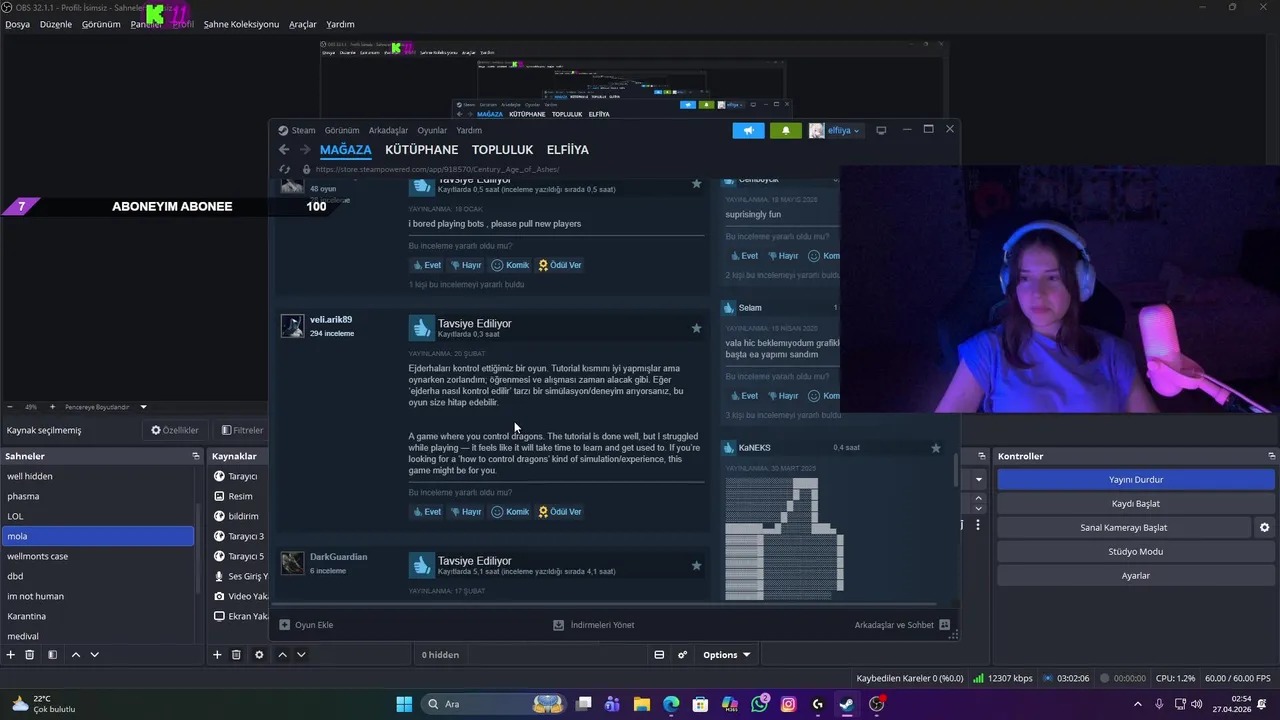The width and height of the screenshot is (1280, 720).
Task: Vote Evet on the suprisingly fun review
Action: (x=744, y=256)
